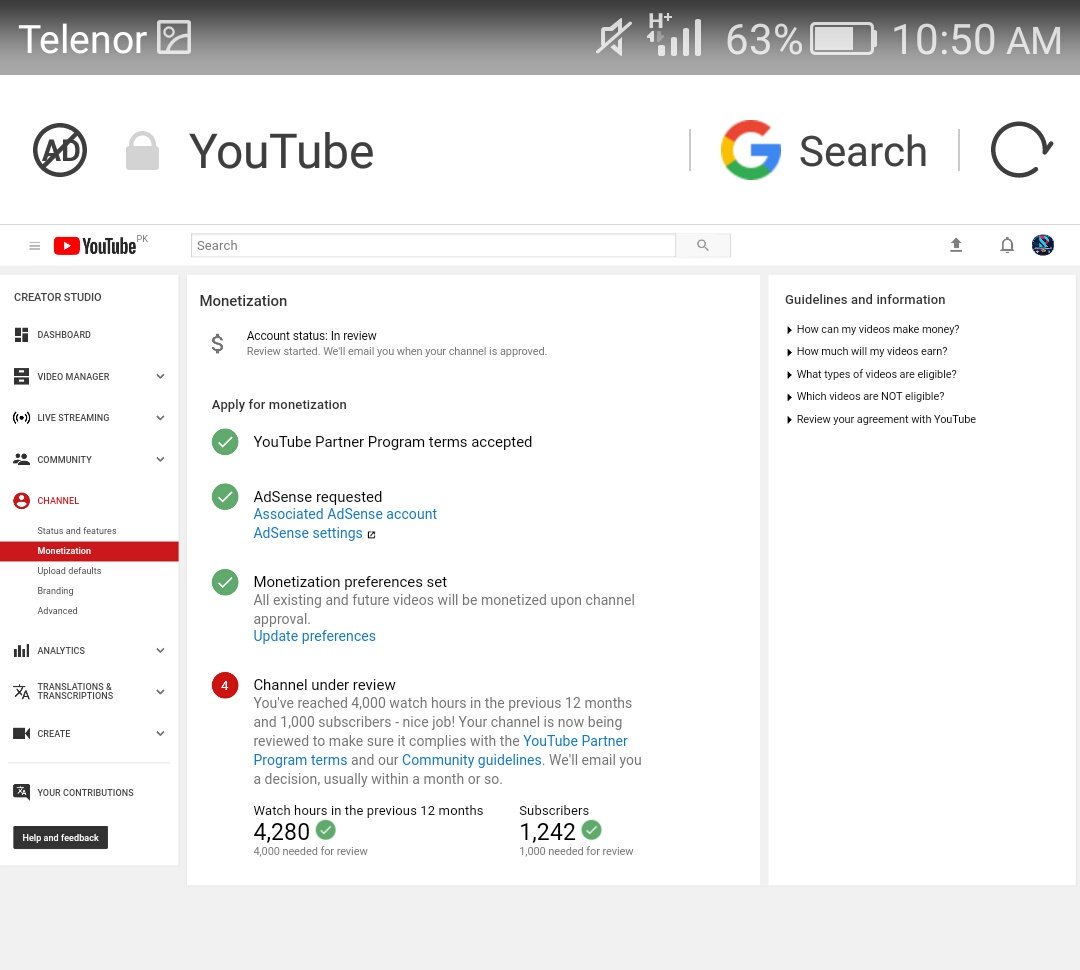Click the Analytics bar chart icon

21,650
